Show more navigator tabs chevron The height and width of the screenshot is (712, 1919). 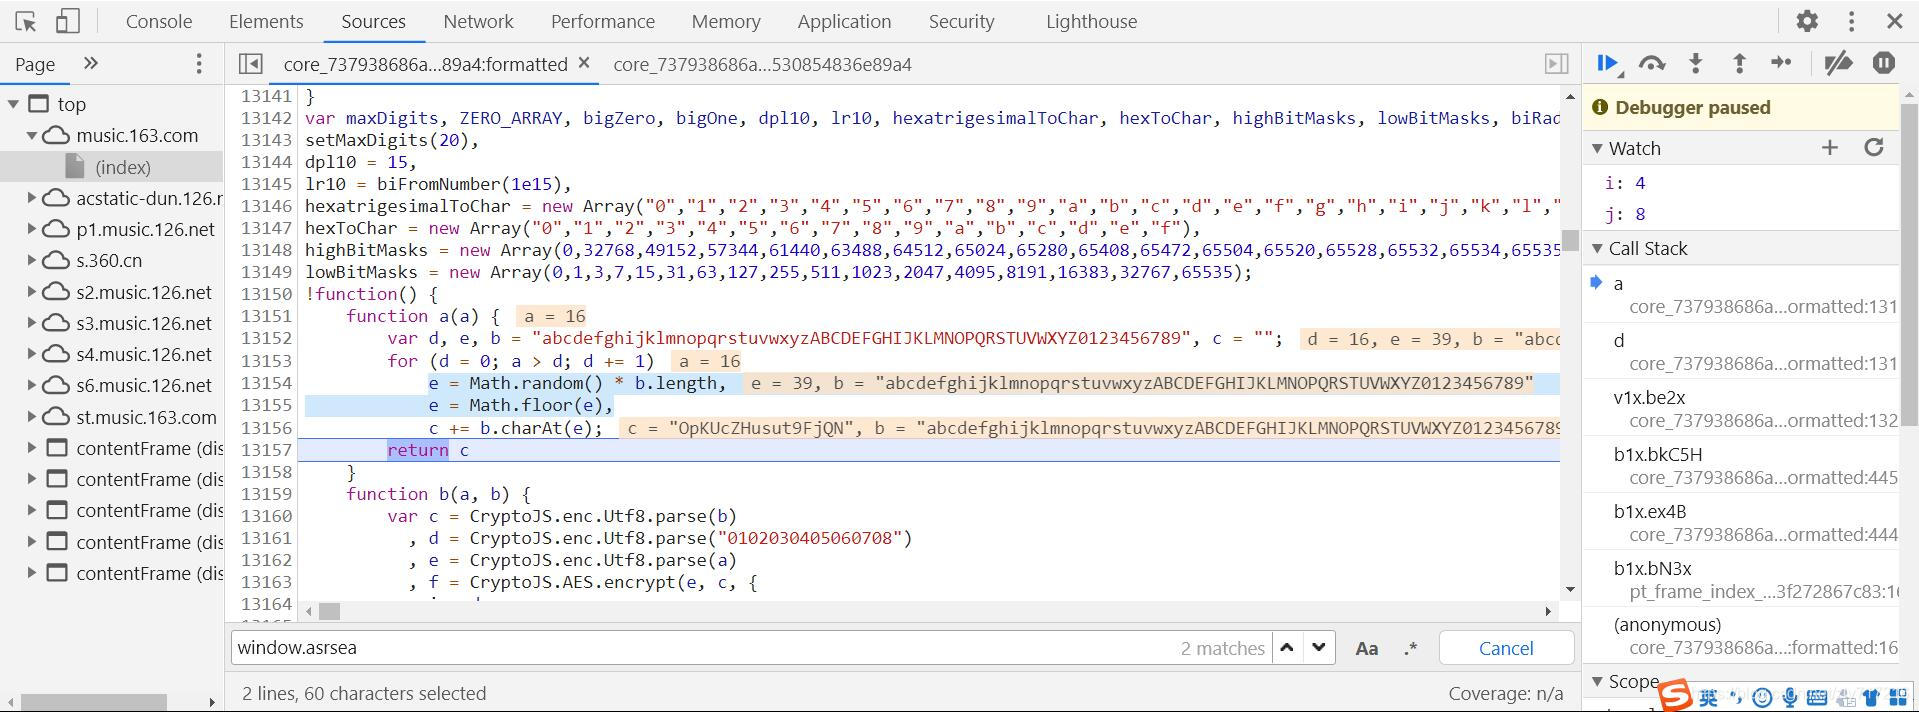pos(91,64)
